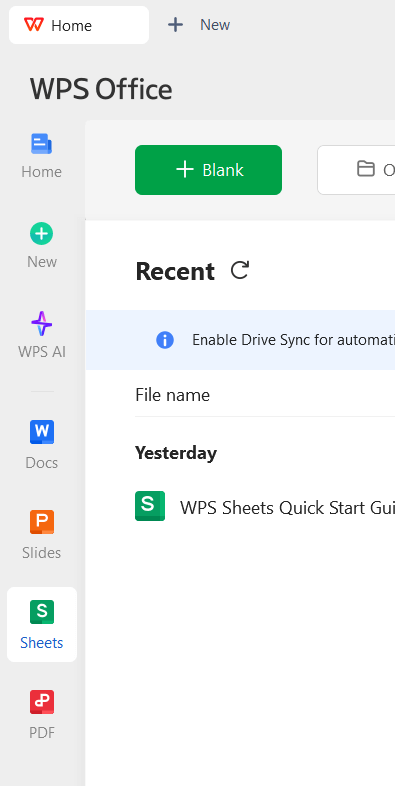Create a Blank spreadsheet

[208, 170]
